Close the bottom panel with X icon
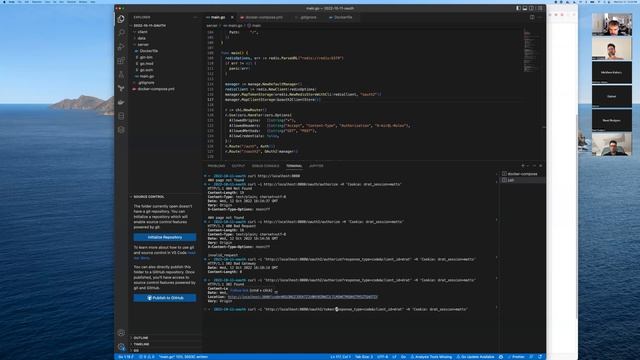The image size is (640, 360). pyautogui.click(x=541, y=166)
